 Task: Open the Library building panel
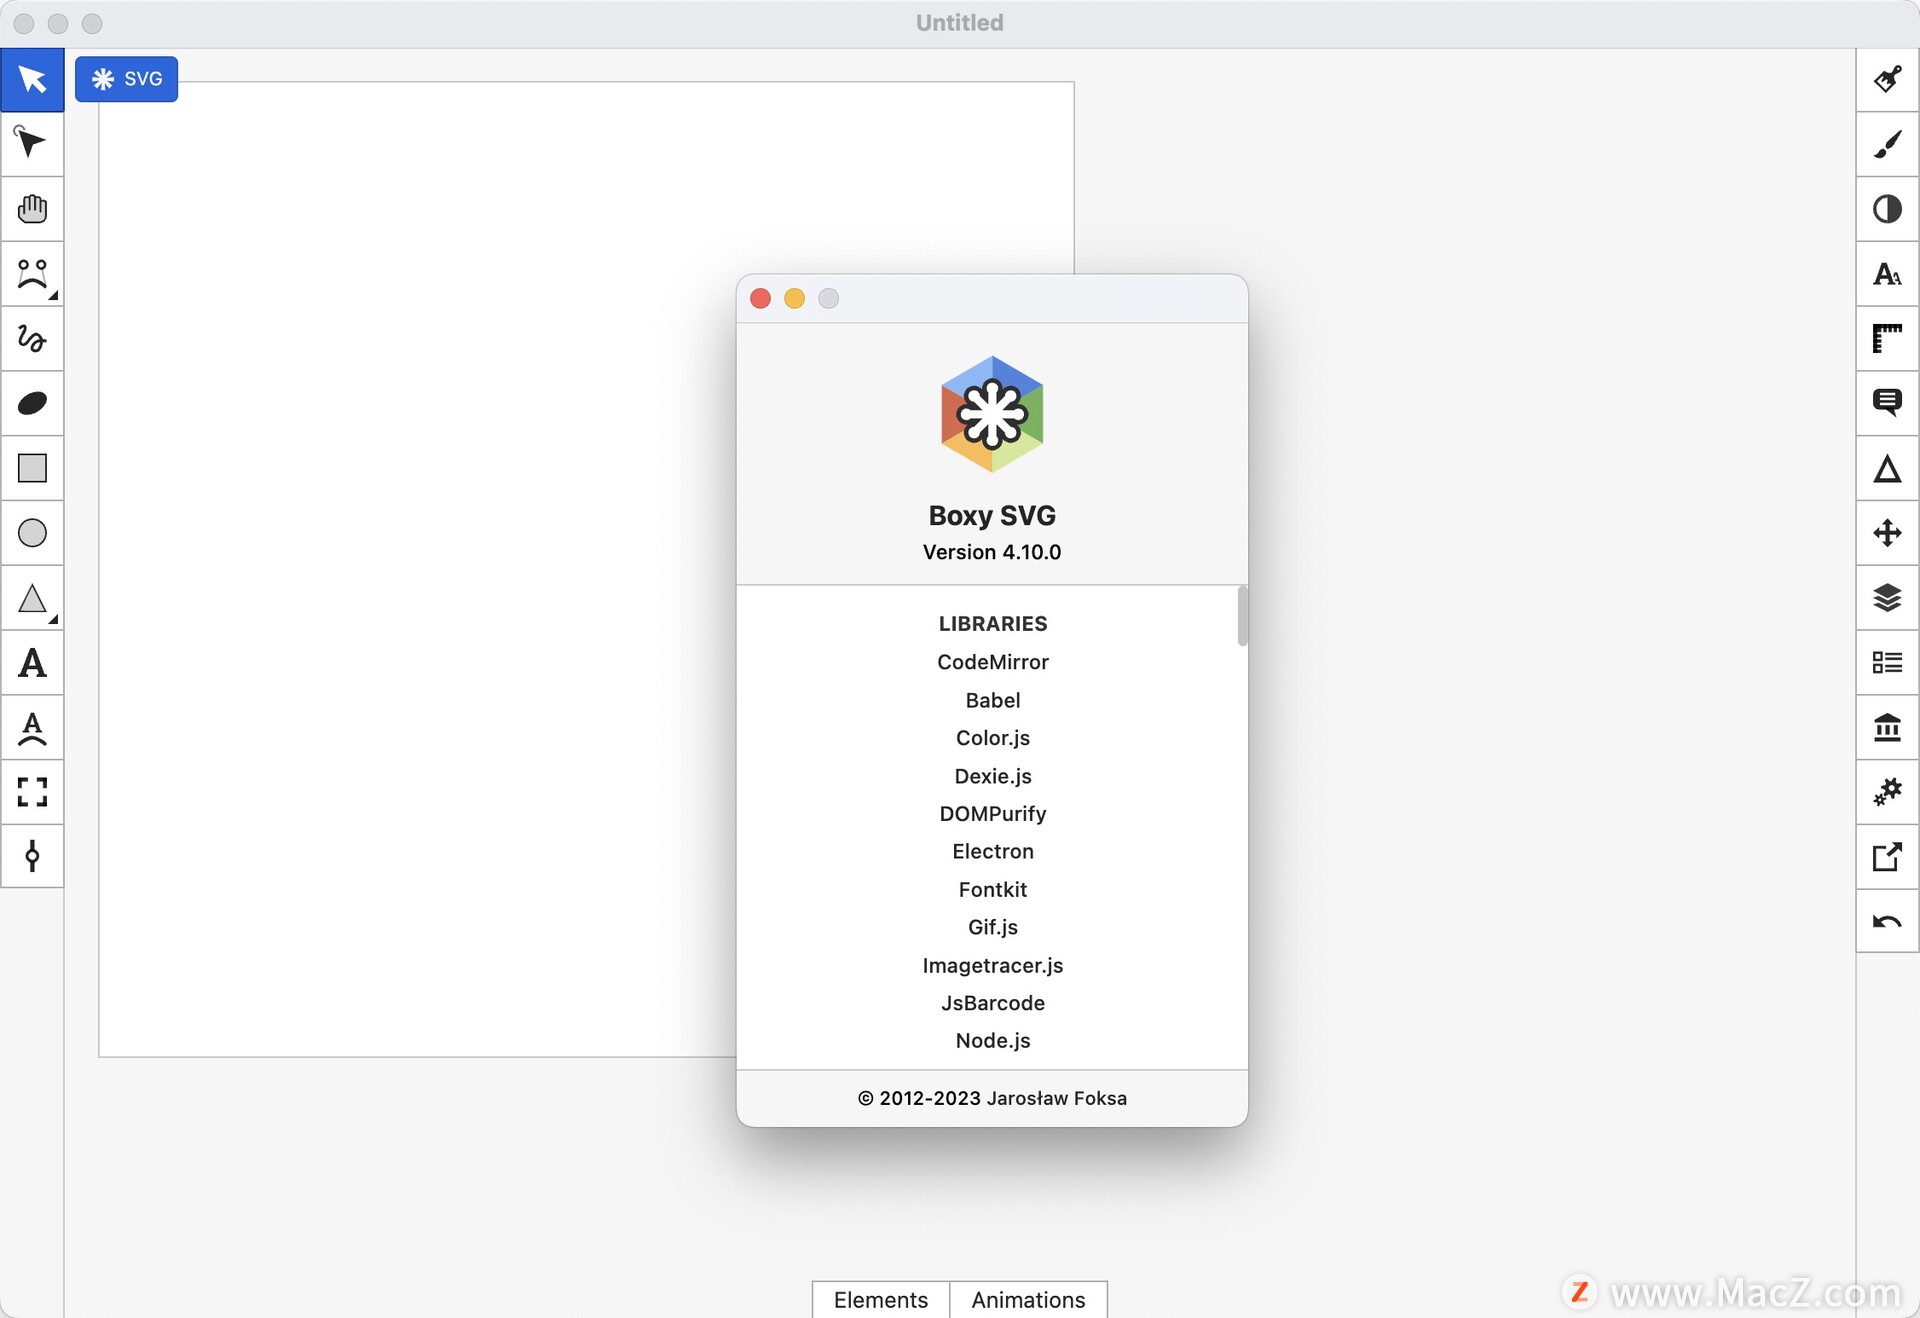pyautogui.click(x=1887, y=728)
